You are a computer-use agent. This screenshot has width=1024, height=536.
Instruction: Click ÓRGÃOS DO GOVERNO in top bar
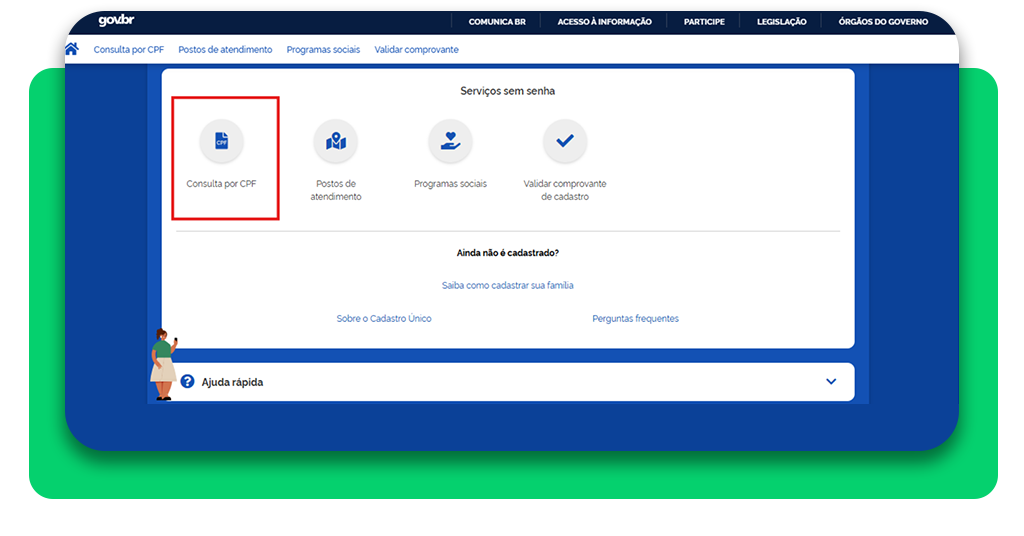click(883, 22)
